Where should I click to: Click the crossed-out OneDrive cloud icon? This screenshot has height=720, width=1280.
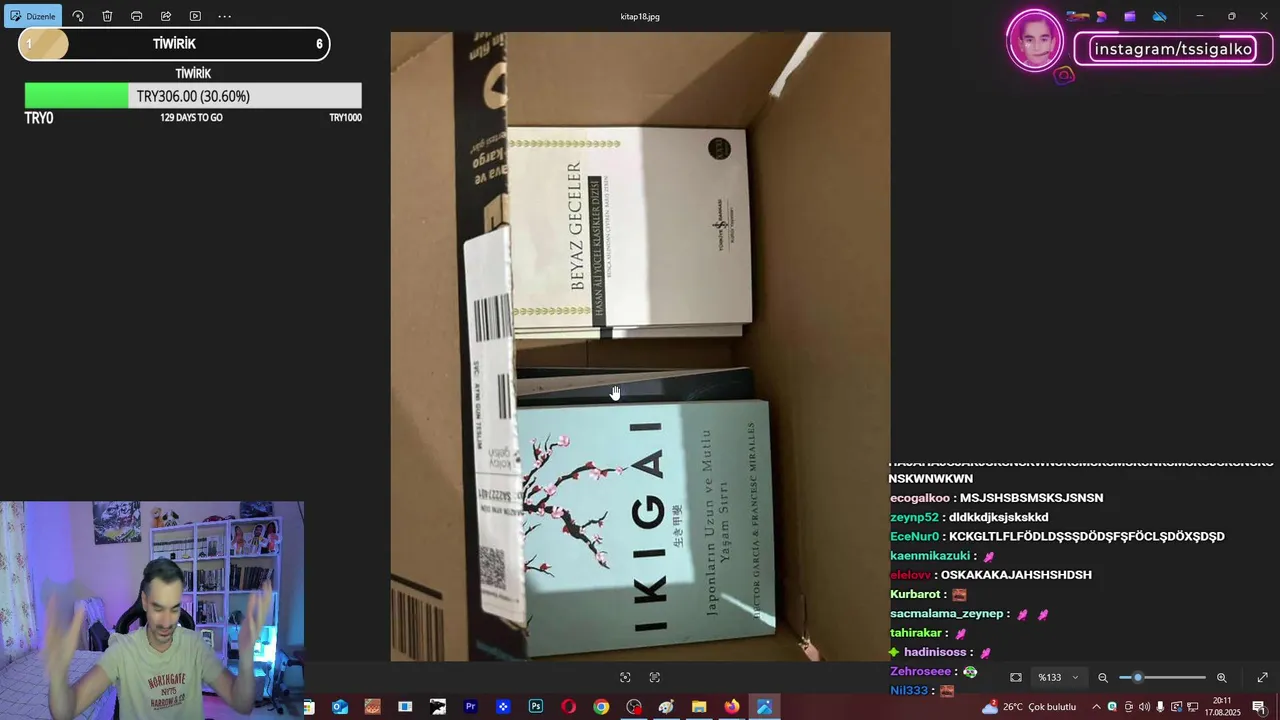(x=1160, y=16)
